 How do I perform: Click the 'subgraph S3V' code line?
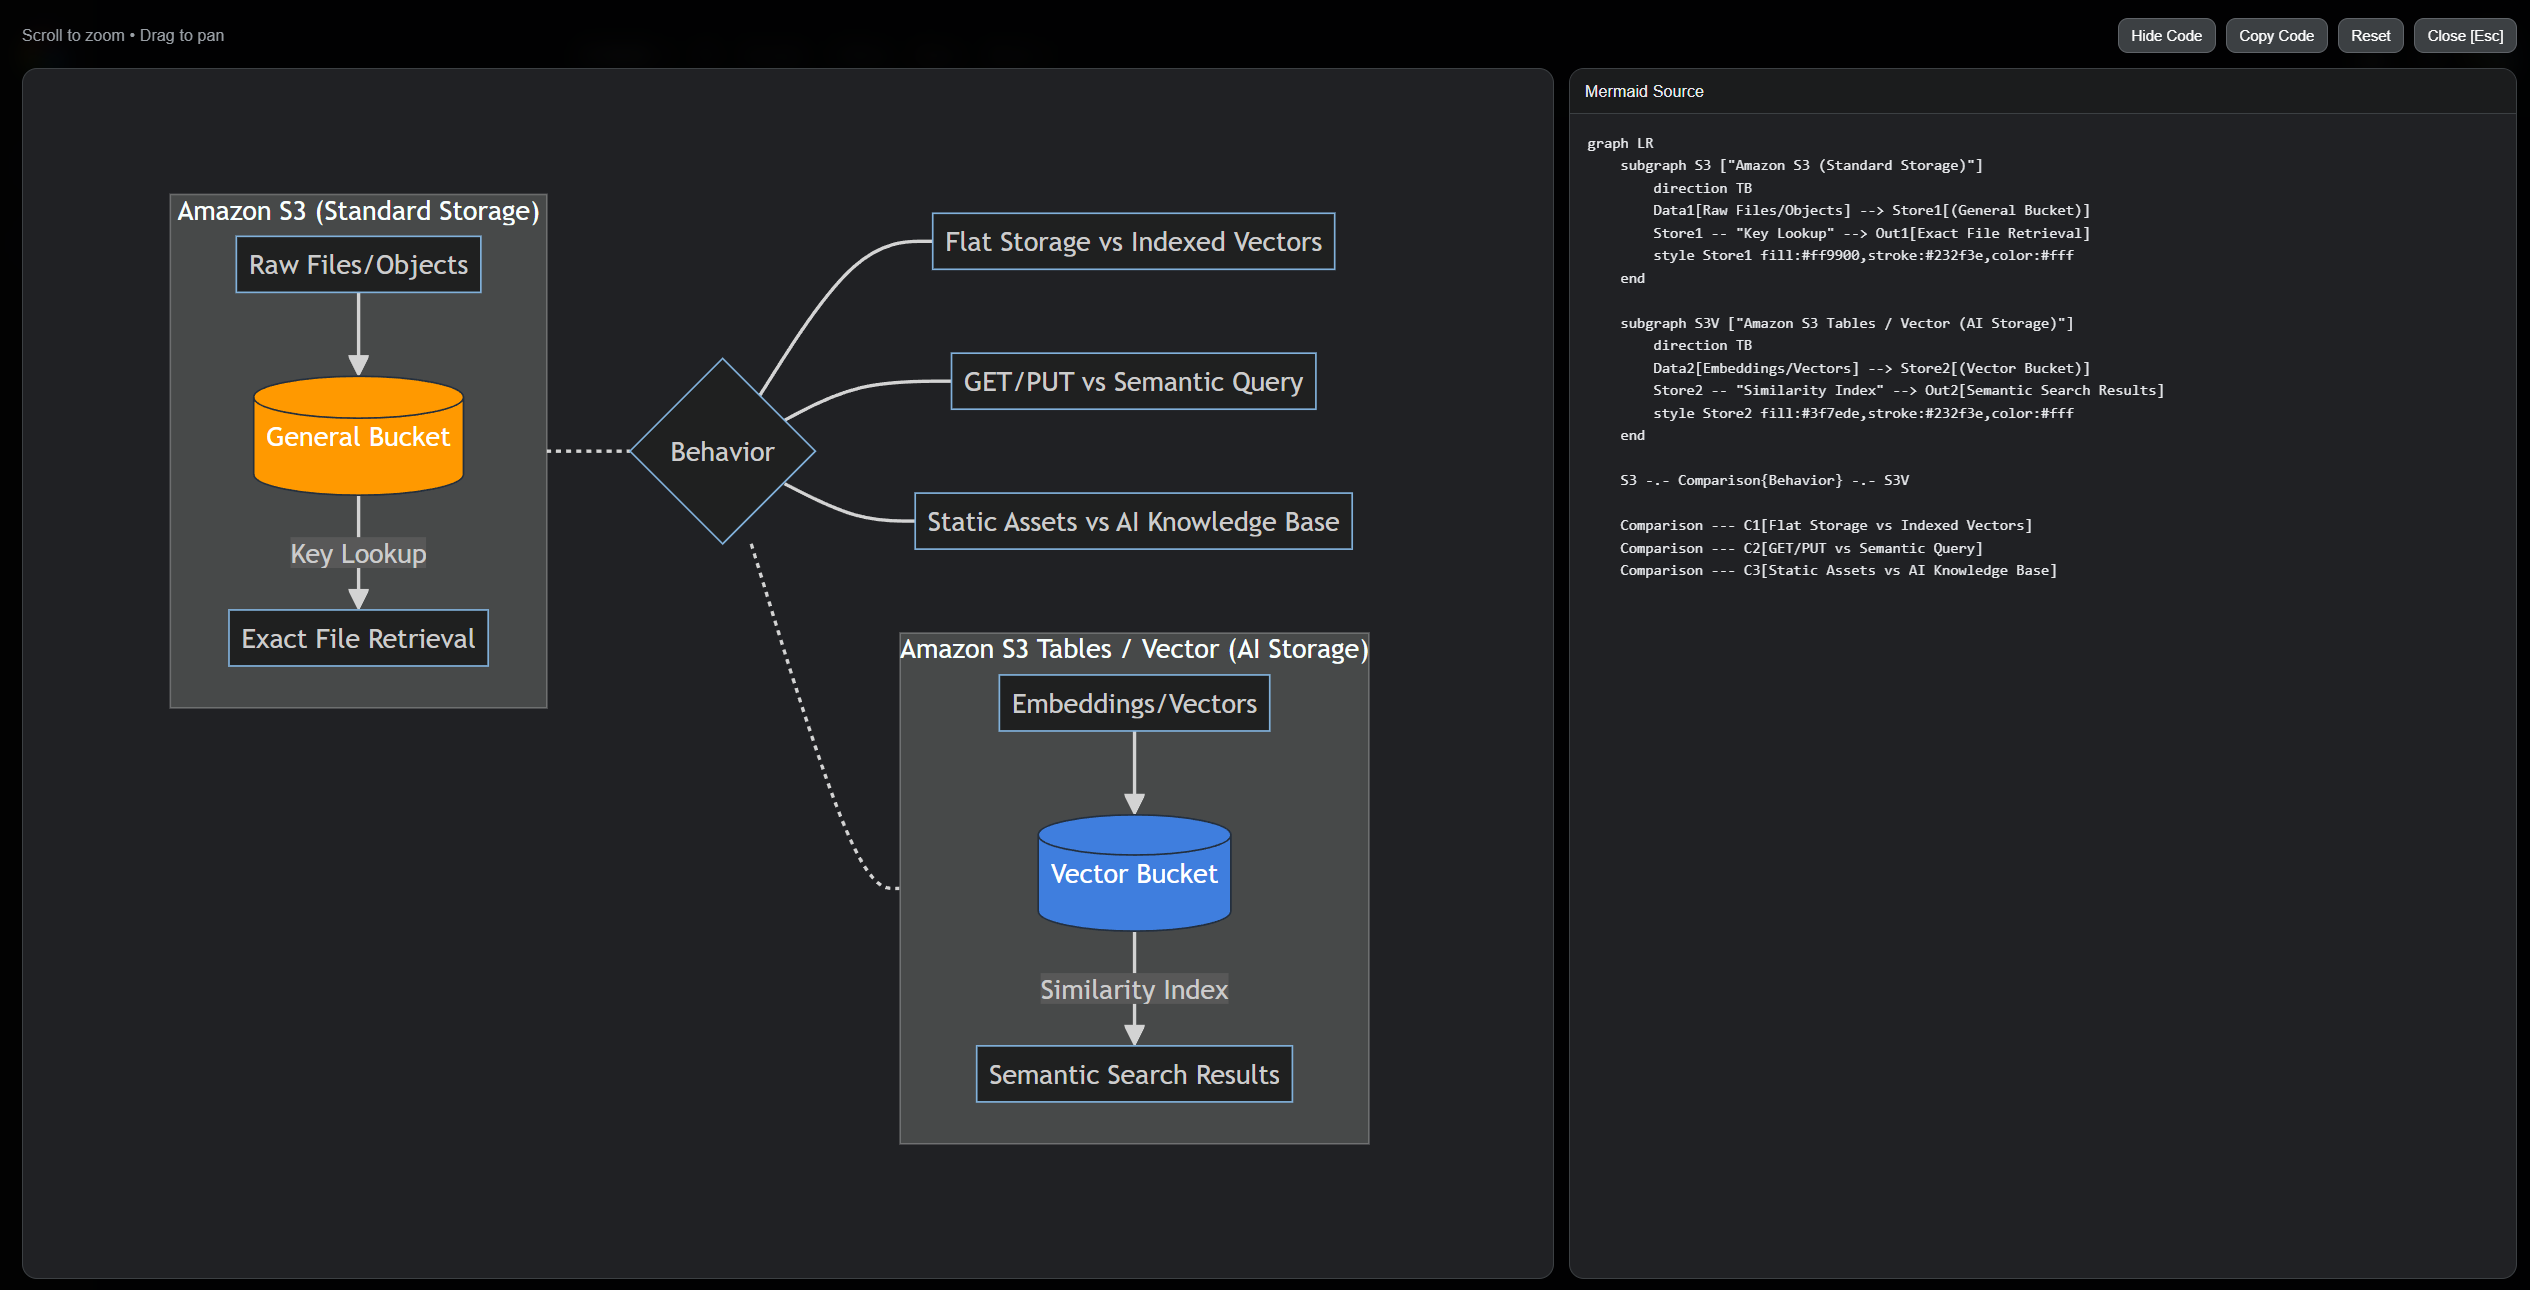[1846, 323]
